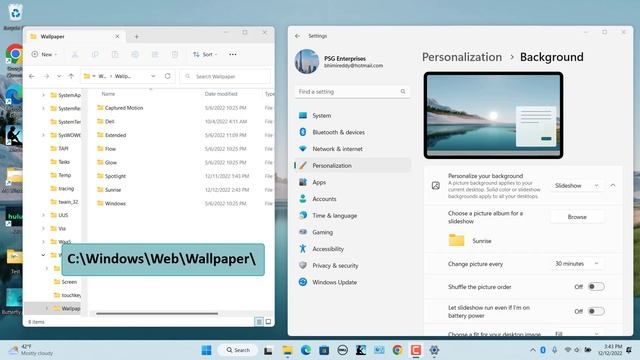
Task: Select Apps in Settings sidebar
Action: 352,182
